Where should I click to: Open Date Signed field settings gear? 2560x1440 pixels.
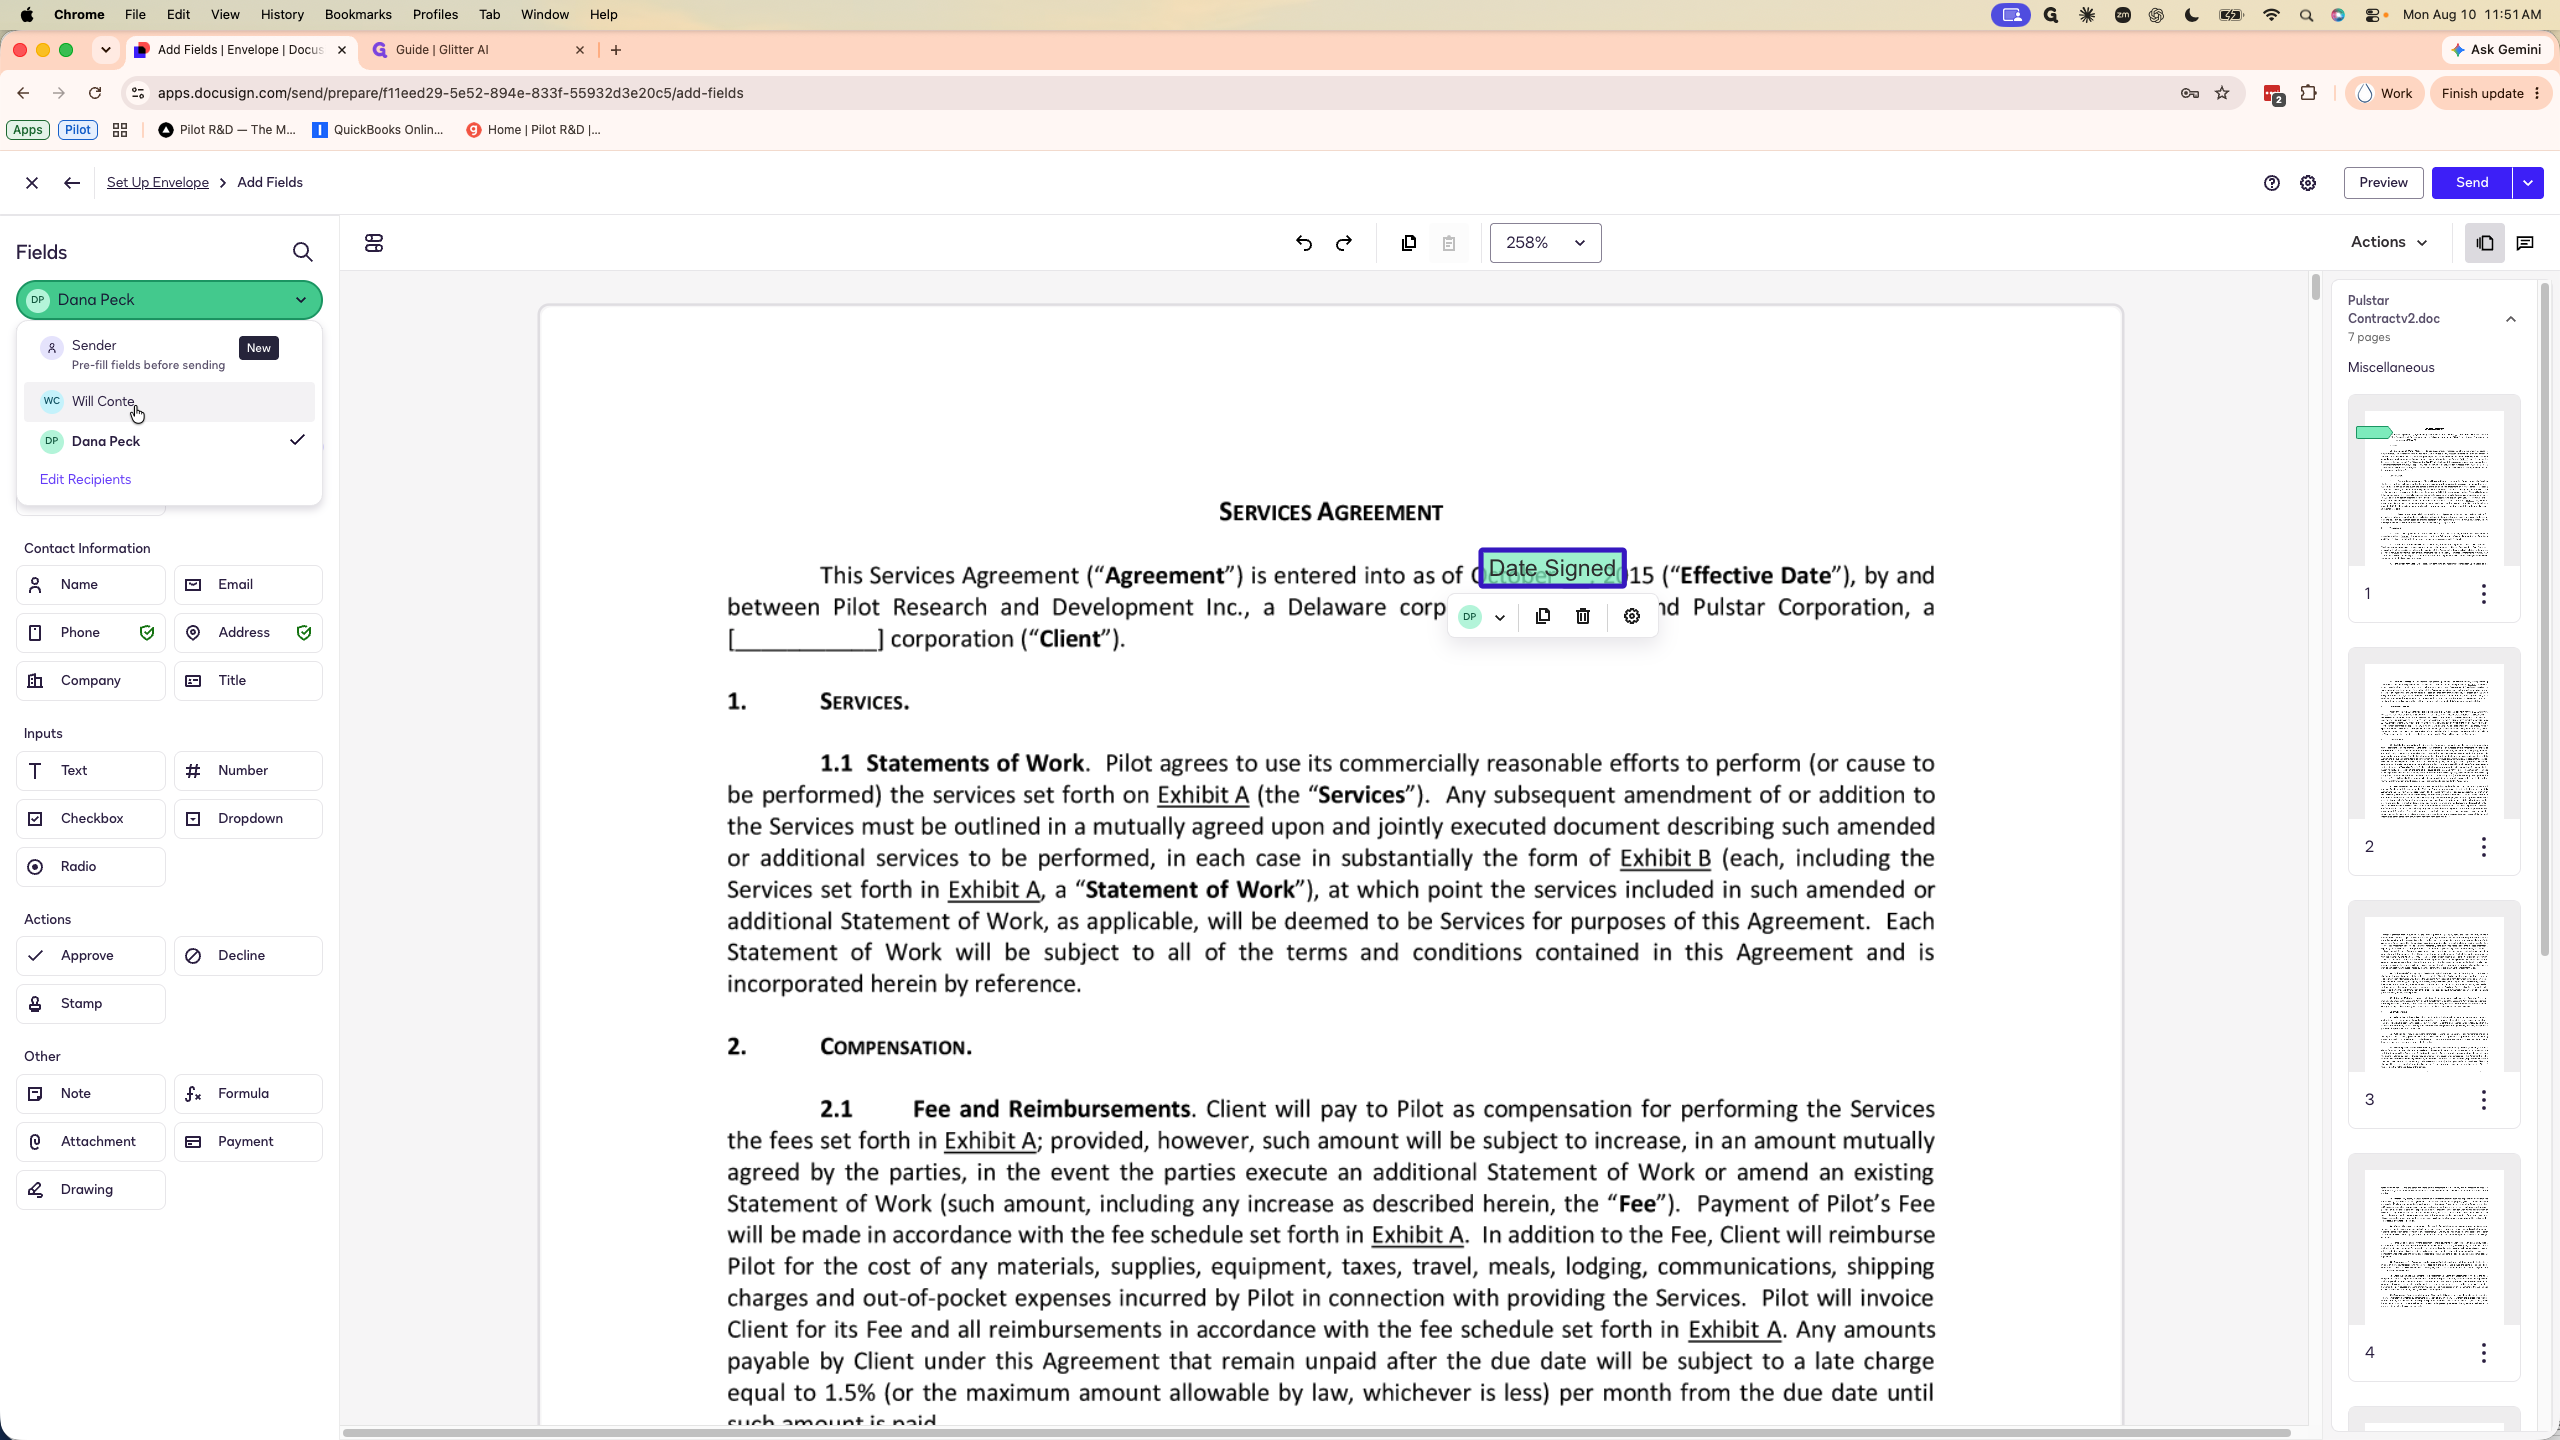pos(1632,616)
